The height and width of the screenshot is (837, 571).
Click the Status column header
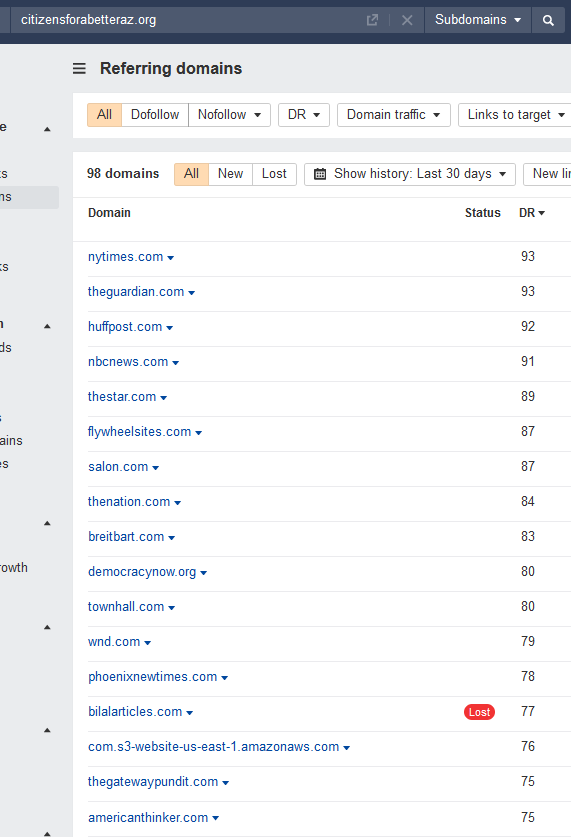[482, 213]
